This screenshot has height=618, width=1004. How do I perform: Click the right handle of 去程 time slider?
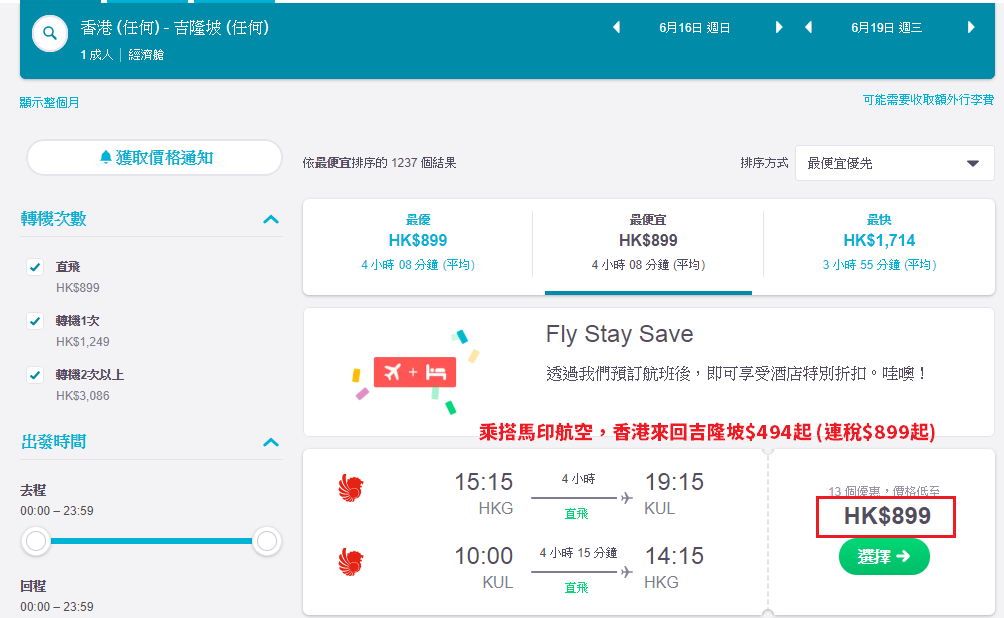click(266, 541)
